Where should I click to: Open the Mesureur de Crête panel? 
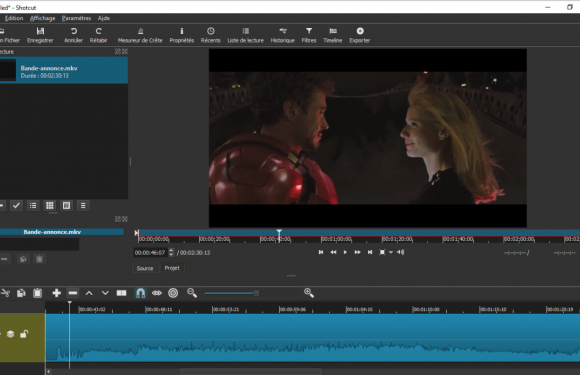pos(140,36)
